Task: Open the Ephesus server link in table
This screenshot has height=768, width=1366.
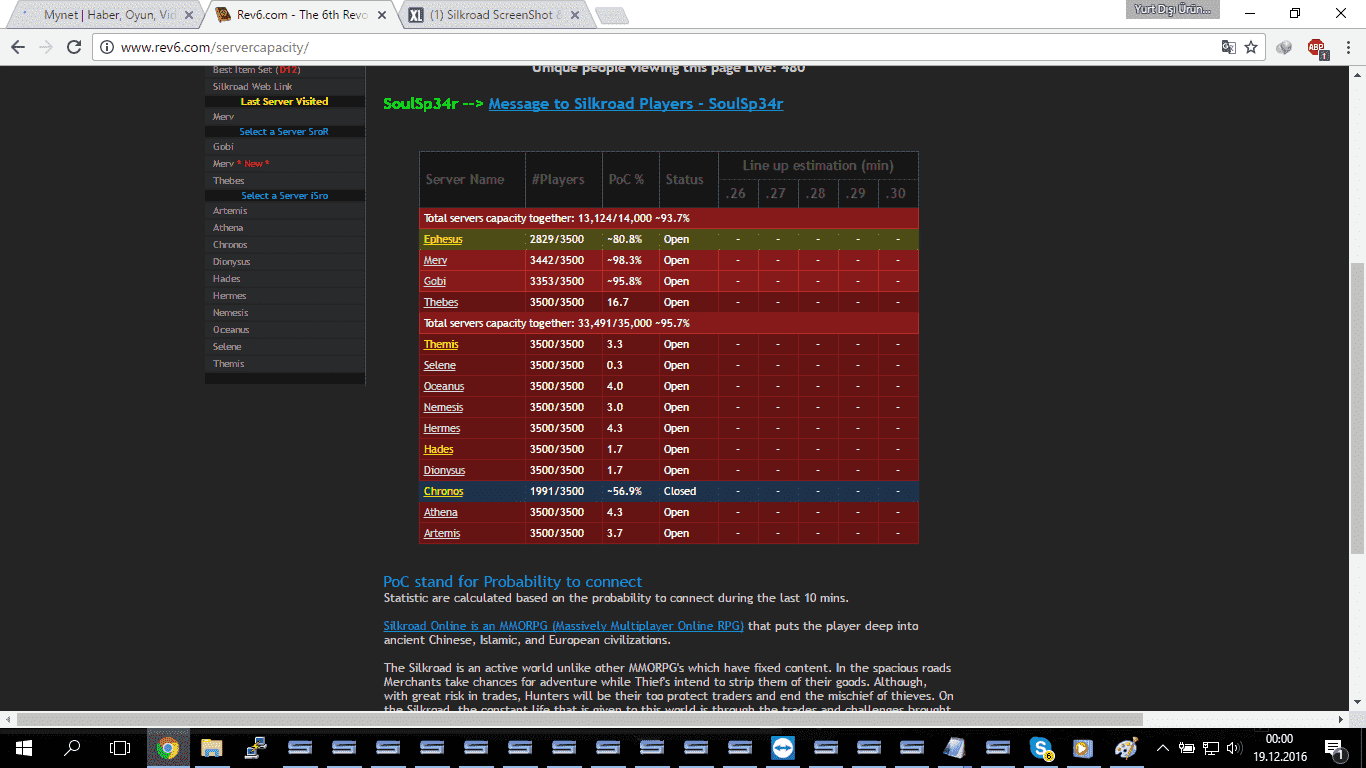Action: pyautogui.click(x=443, y=240)
